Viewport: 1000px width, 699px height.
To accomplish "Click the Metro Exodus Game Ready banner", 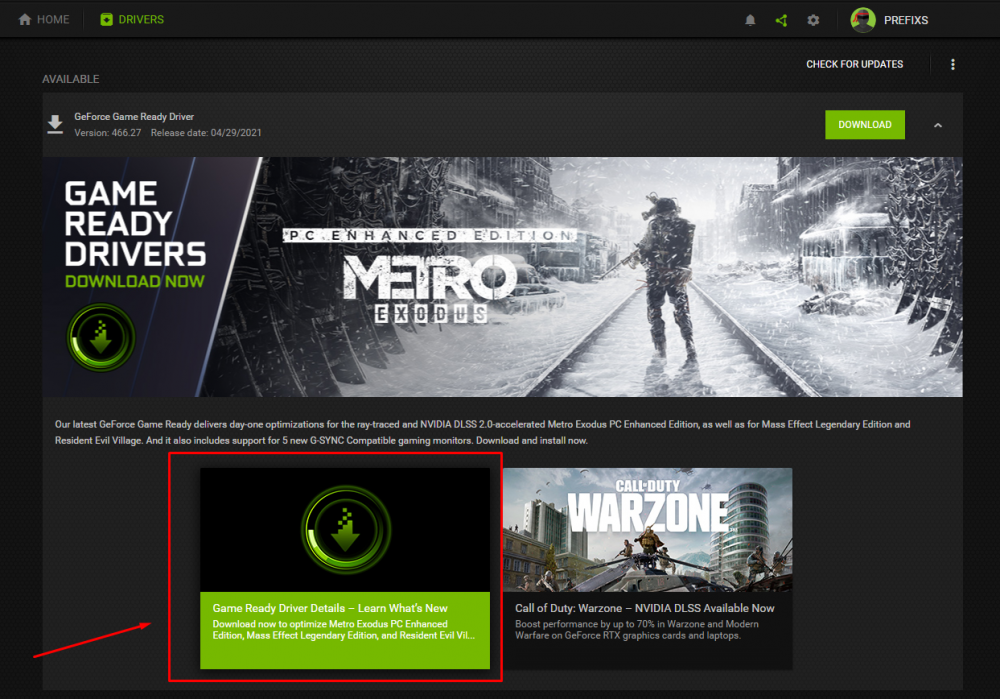I will (x=503, y=277).
